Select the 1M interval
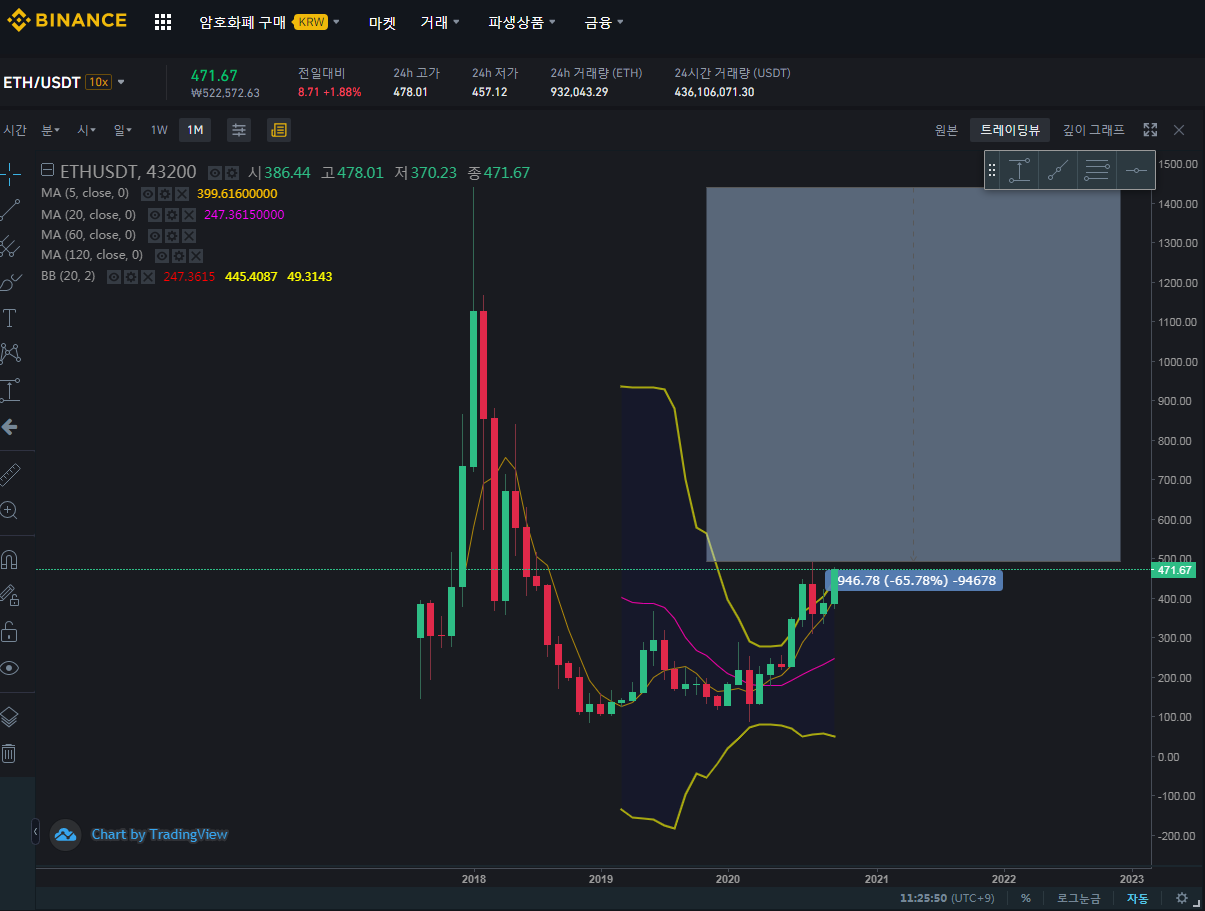The height and width of the screenshot is (911, 1205). (195, 130)
